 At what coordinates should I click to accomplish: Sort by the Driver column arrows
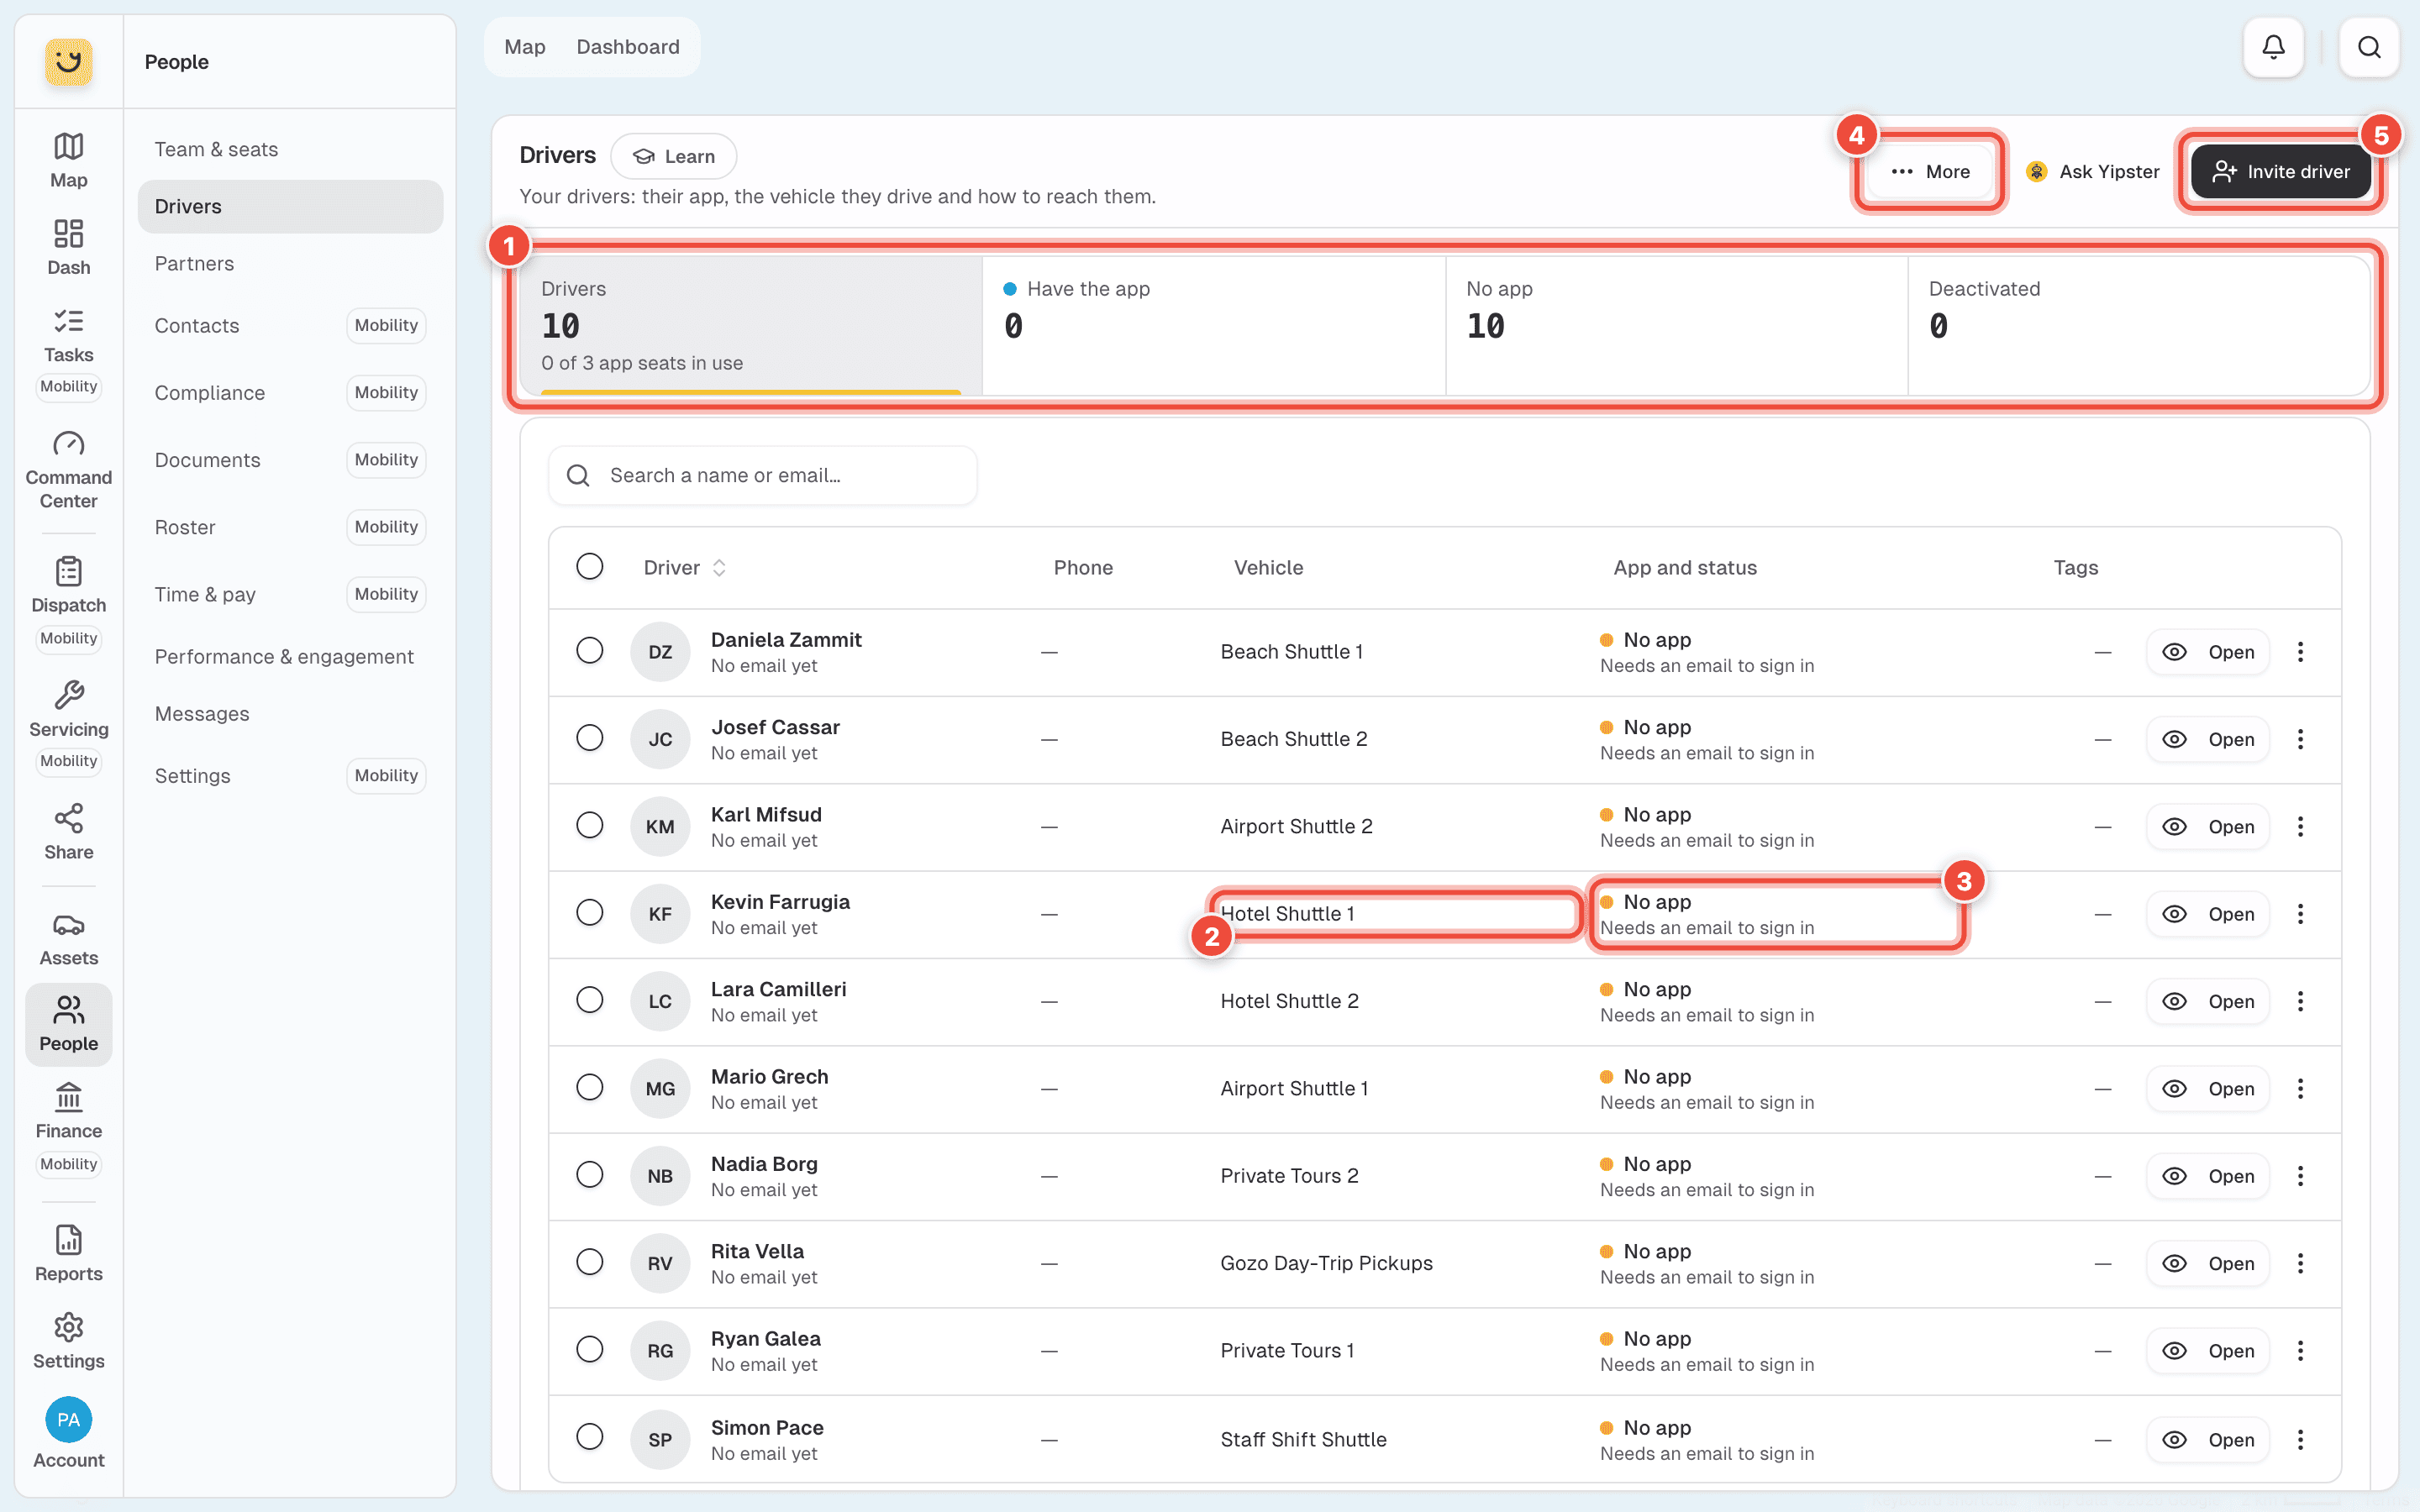click(x=719, y=568)
